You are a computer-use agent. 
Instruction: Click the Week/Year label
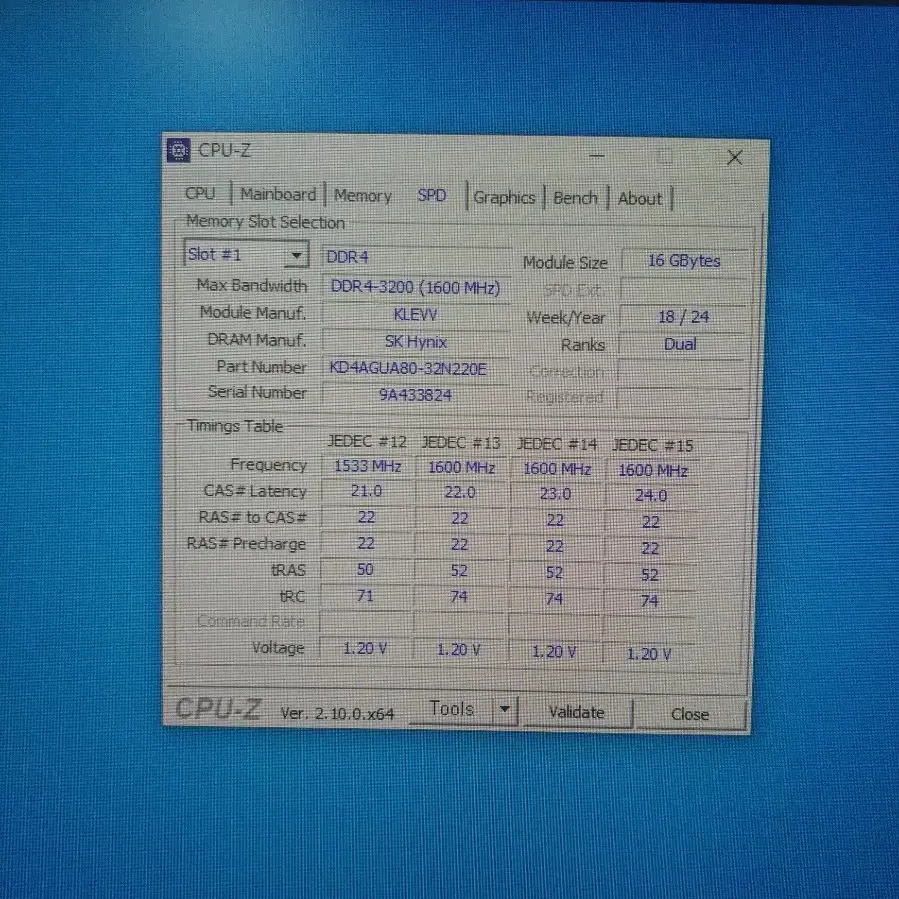[x=566, y=318]
